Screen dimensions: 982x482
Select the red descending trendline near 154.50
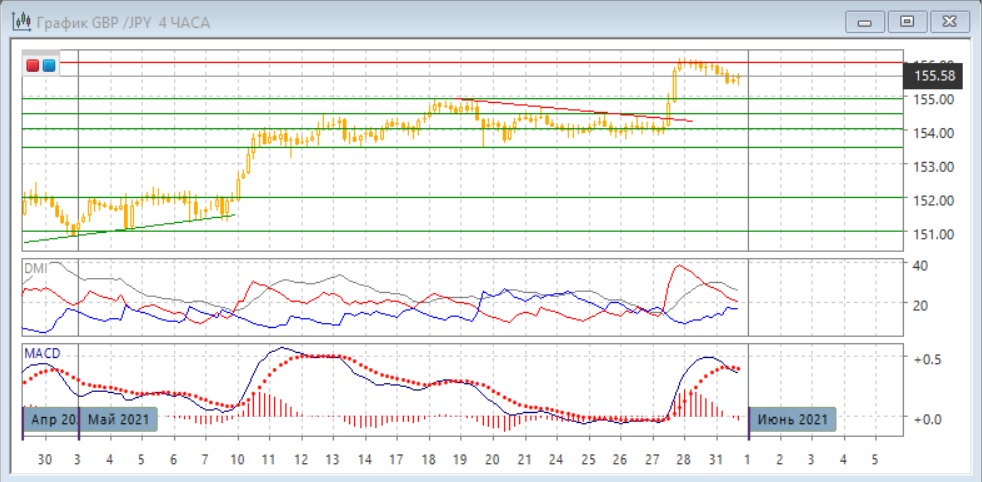pyautogui.click(x=580, y=111)
